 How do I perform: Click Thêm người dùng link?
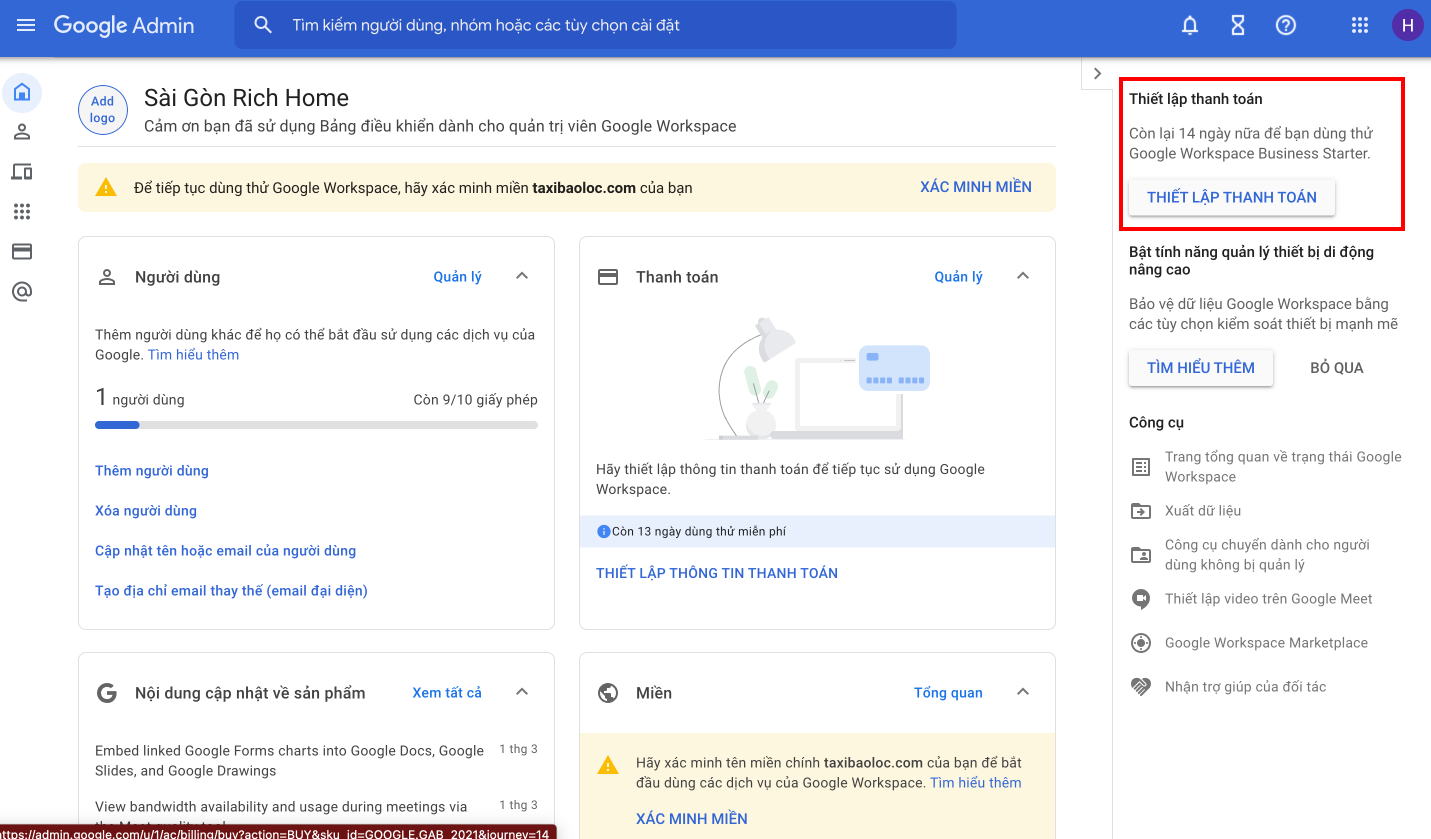pos(152,471)
